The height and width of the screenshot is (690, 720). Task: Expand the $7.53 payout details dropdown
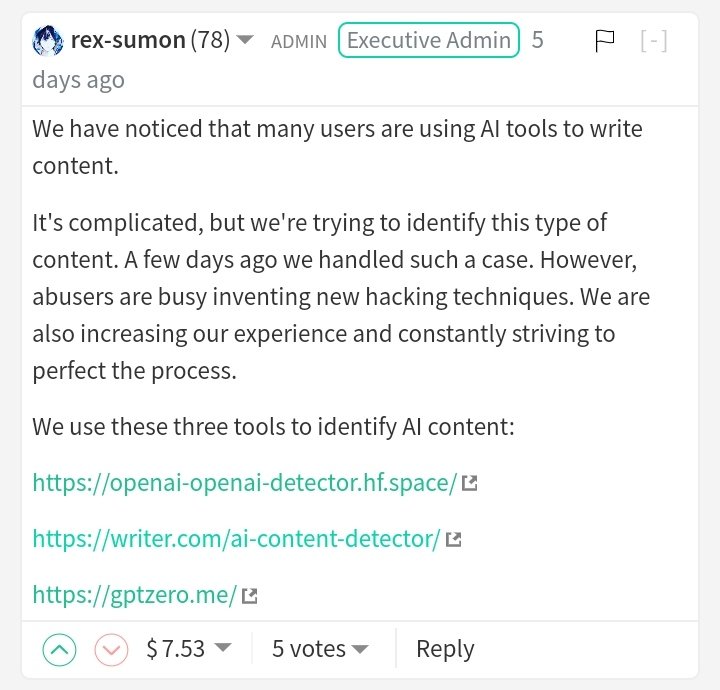click(x=223, y=649)
